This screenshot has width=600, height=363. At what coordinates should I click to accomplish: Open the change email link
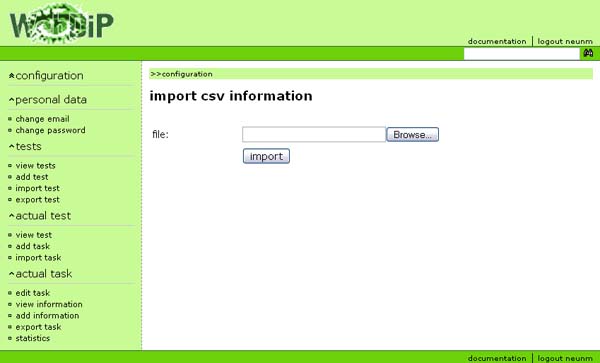42,119
